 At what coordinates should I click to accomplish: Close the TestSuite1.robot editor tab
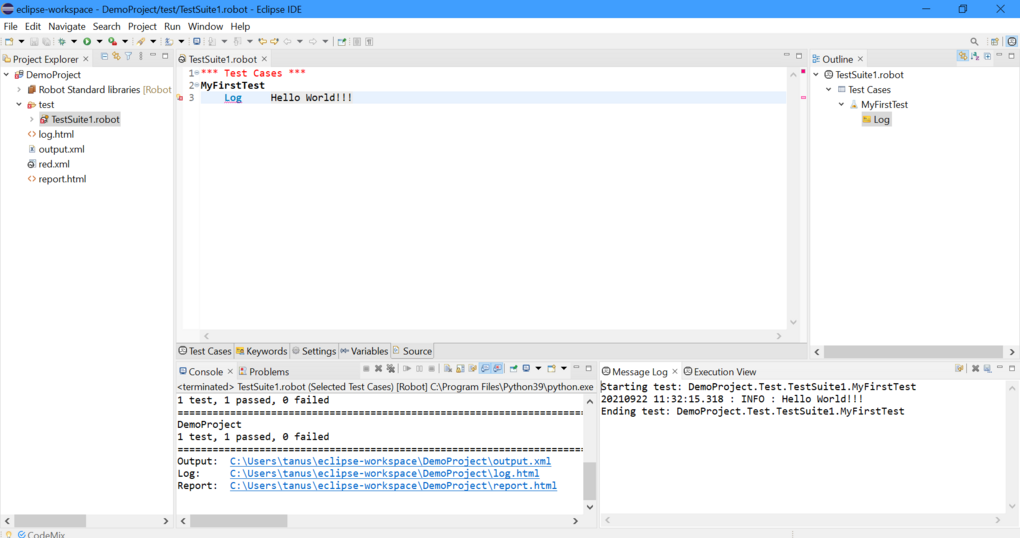[264, 59]
